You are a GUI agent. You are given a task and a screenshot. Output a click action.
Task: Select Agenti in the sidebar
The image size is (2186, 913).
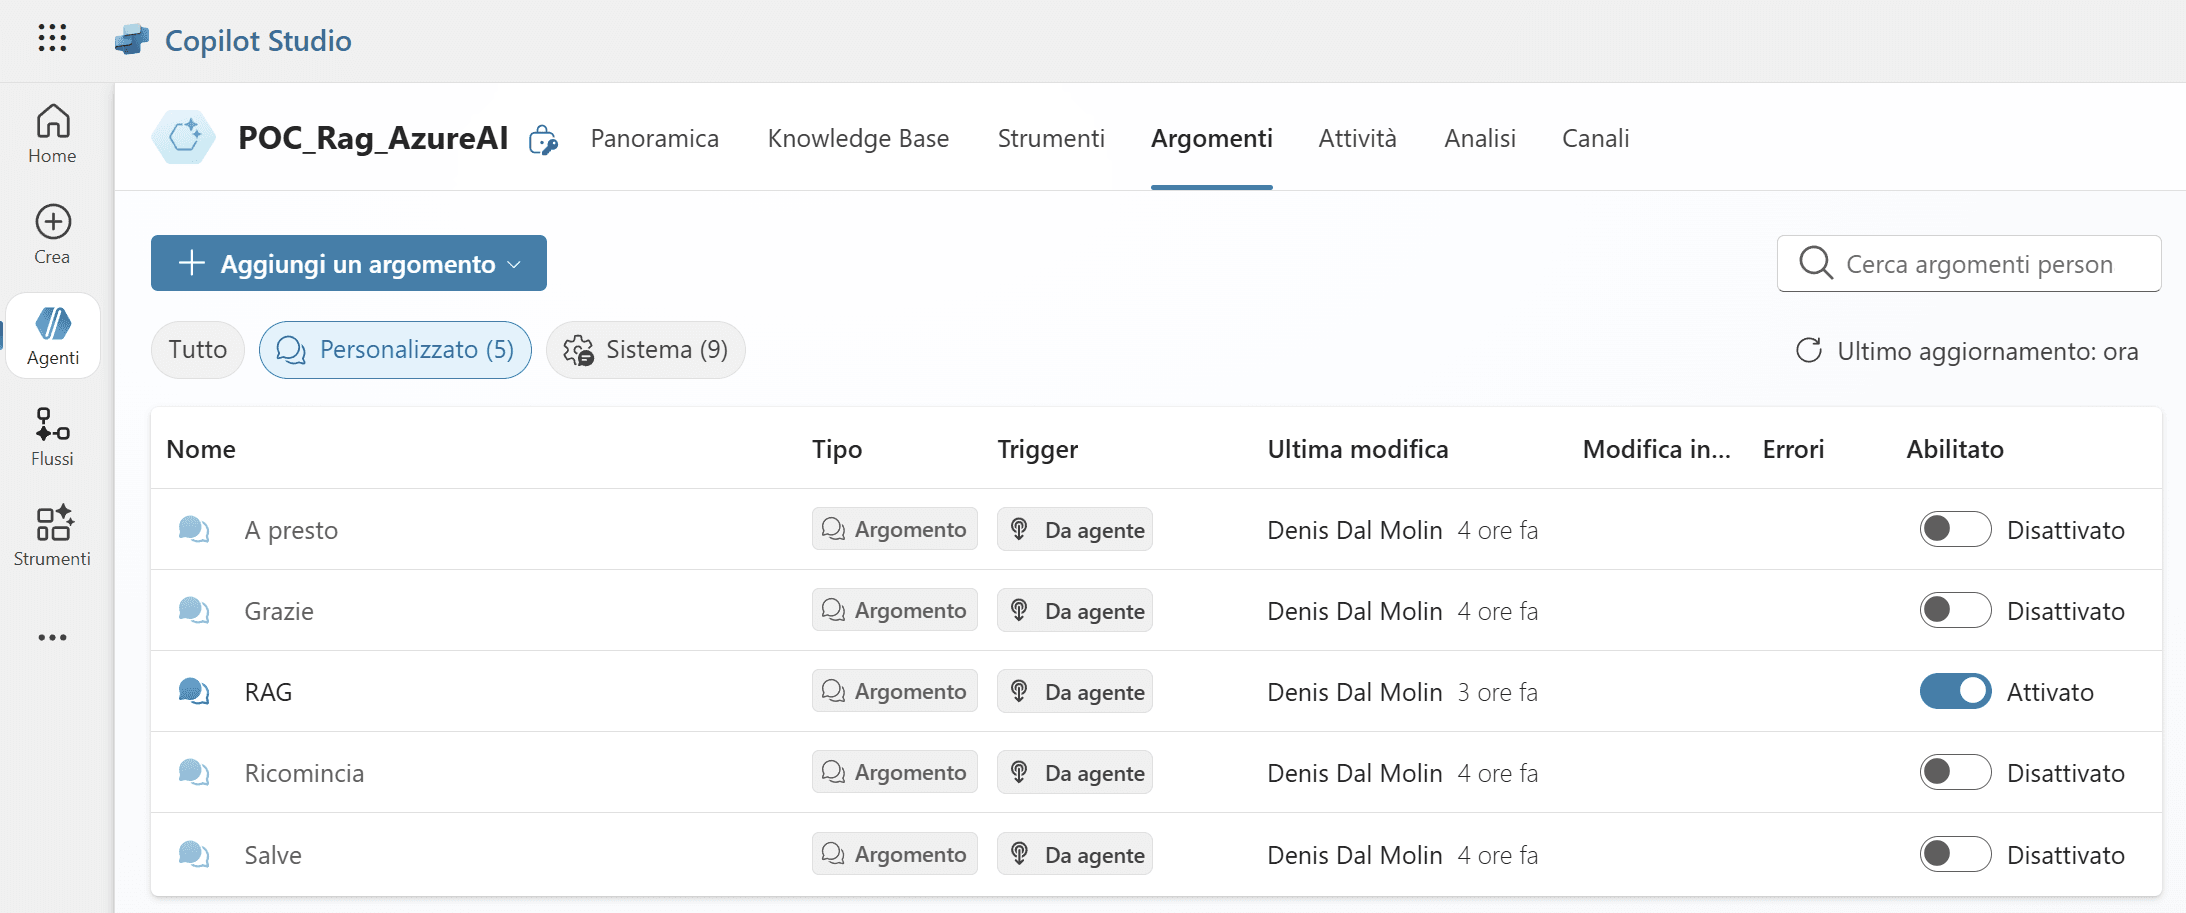pyautogui.click(x=53, y=336)
